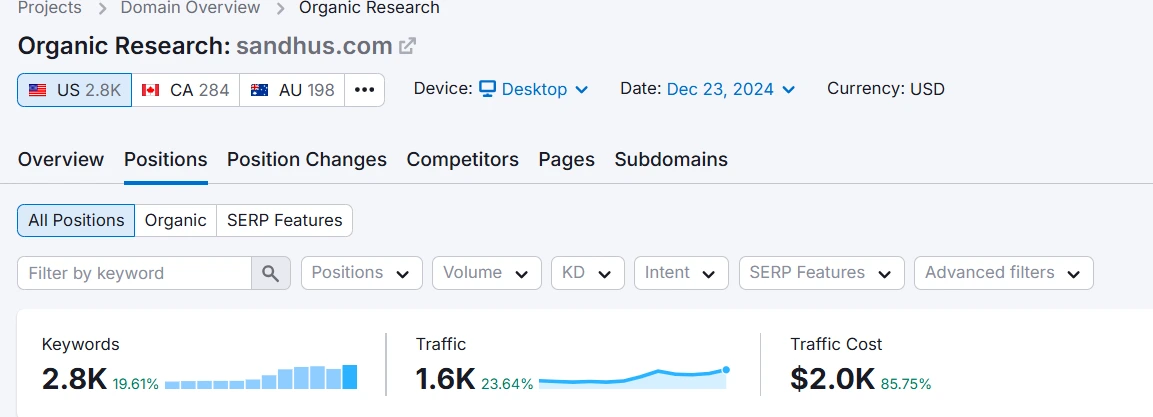Screen dimensions: 1153x417
Task: Click the Keywords 2.8K value
Action: pyautogui.click(x=74, y=379)
